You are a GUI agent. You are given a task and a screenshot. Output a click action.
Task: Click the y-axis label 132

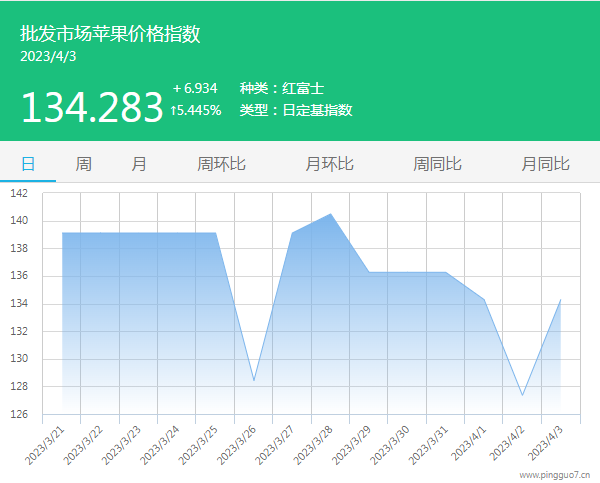tap(19, 331)
